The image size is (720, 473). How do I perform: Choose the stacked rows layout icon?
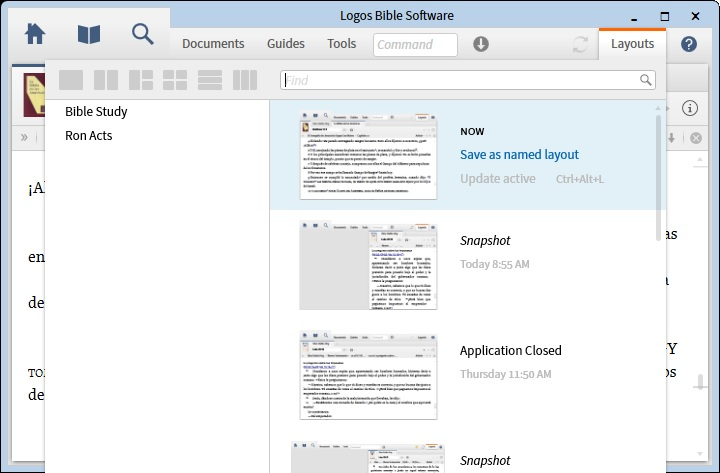click(210, 80)
